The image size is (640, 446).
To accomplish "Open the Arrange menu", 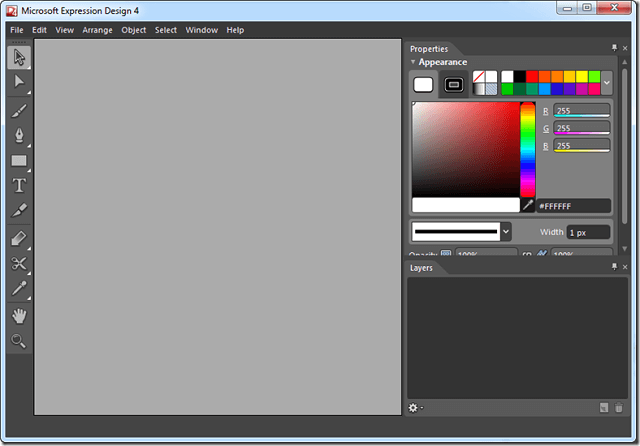I will [98, 30].
